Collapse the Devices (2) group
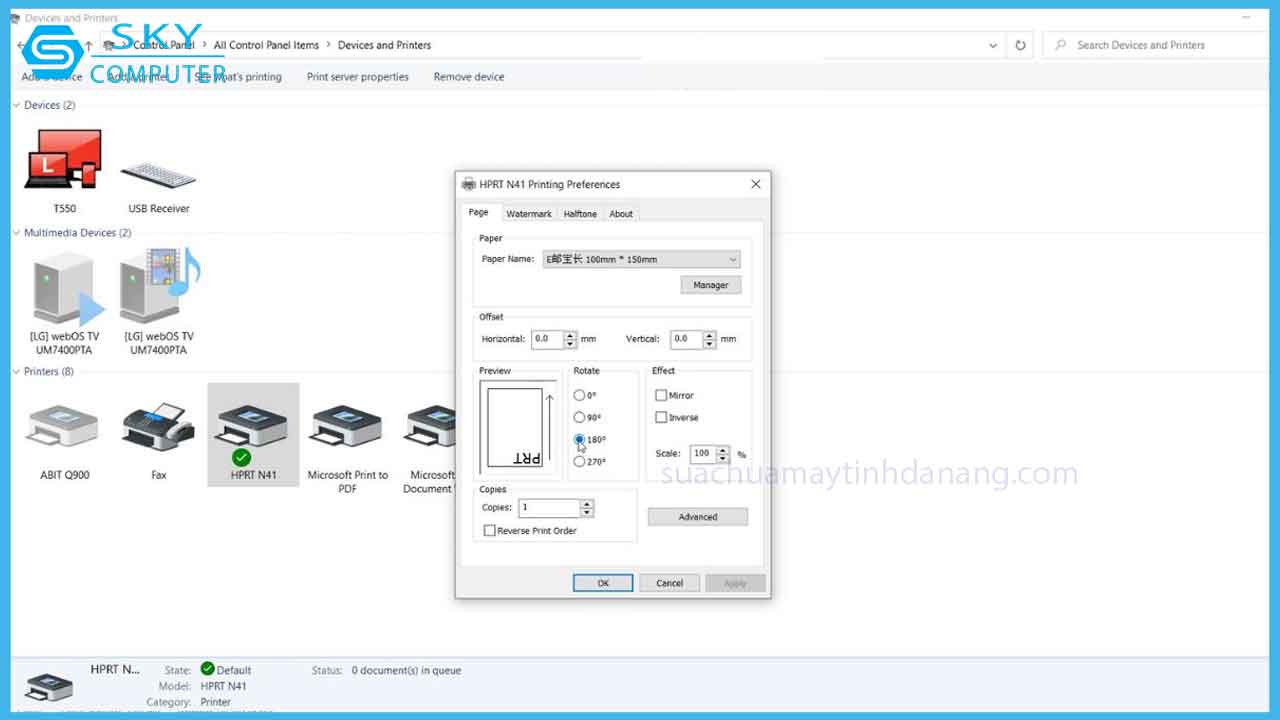The width and height of the screenshot is (1280, 720). coord(17,105)
